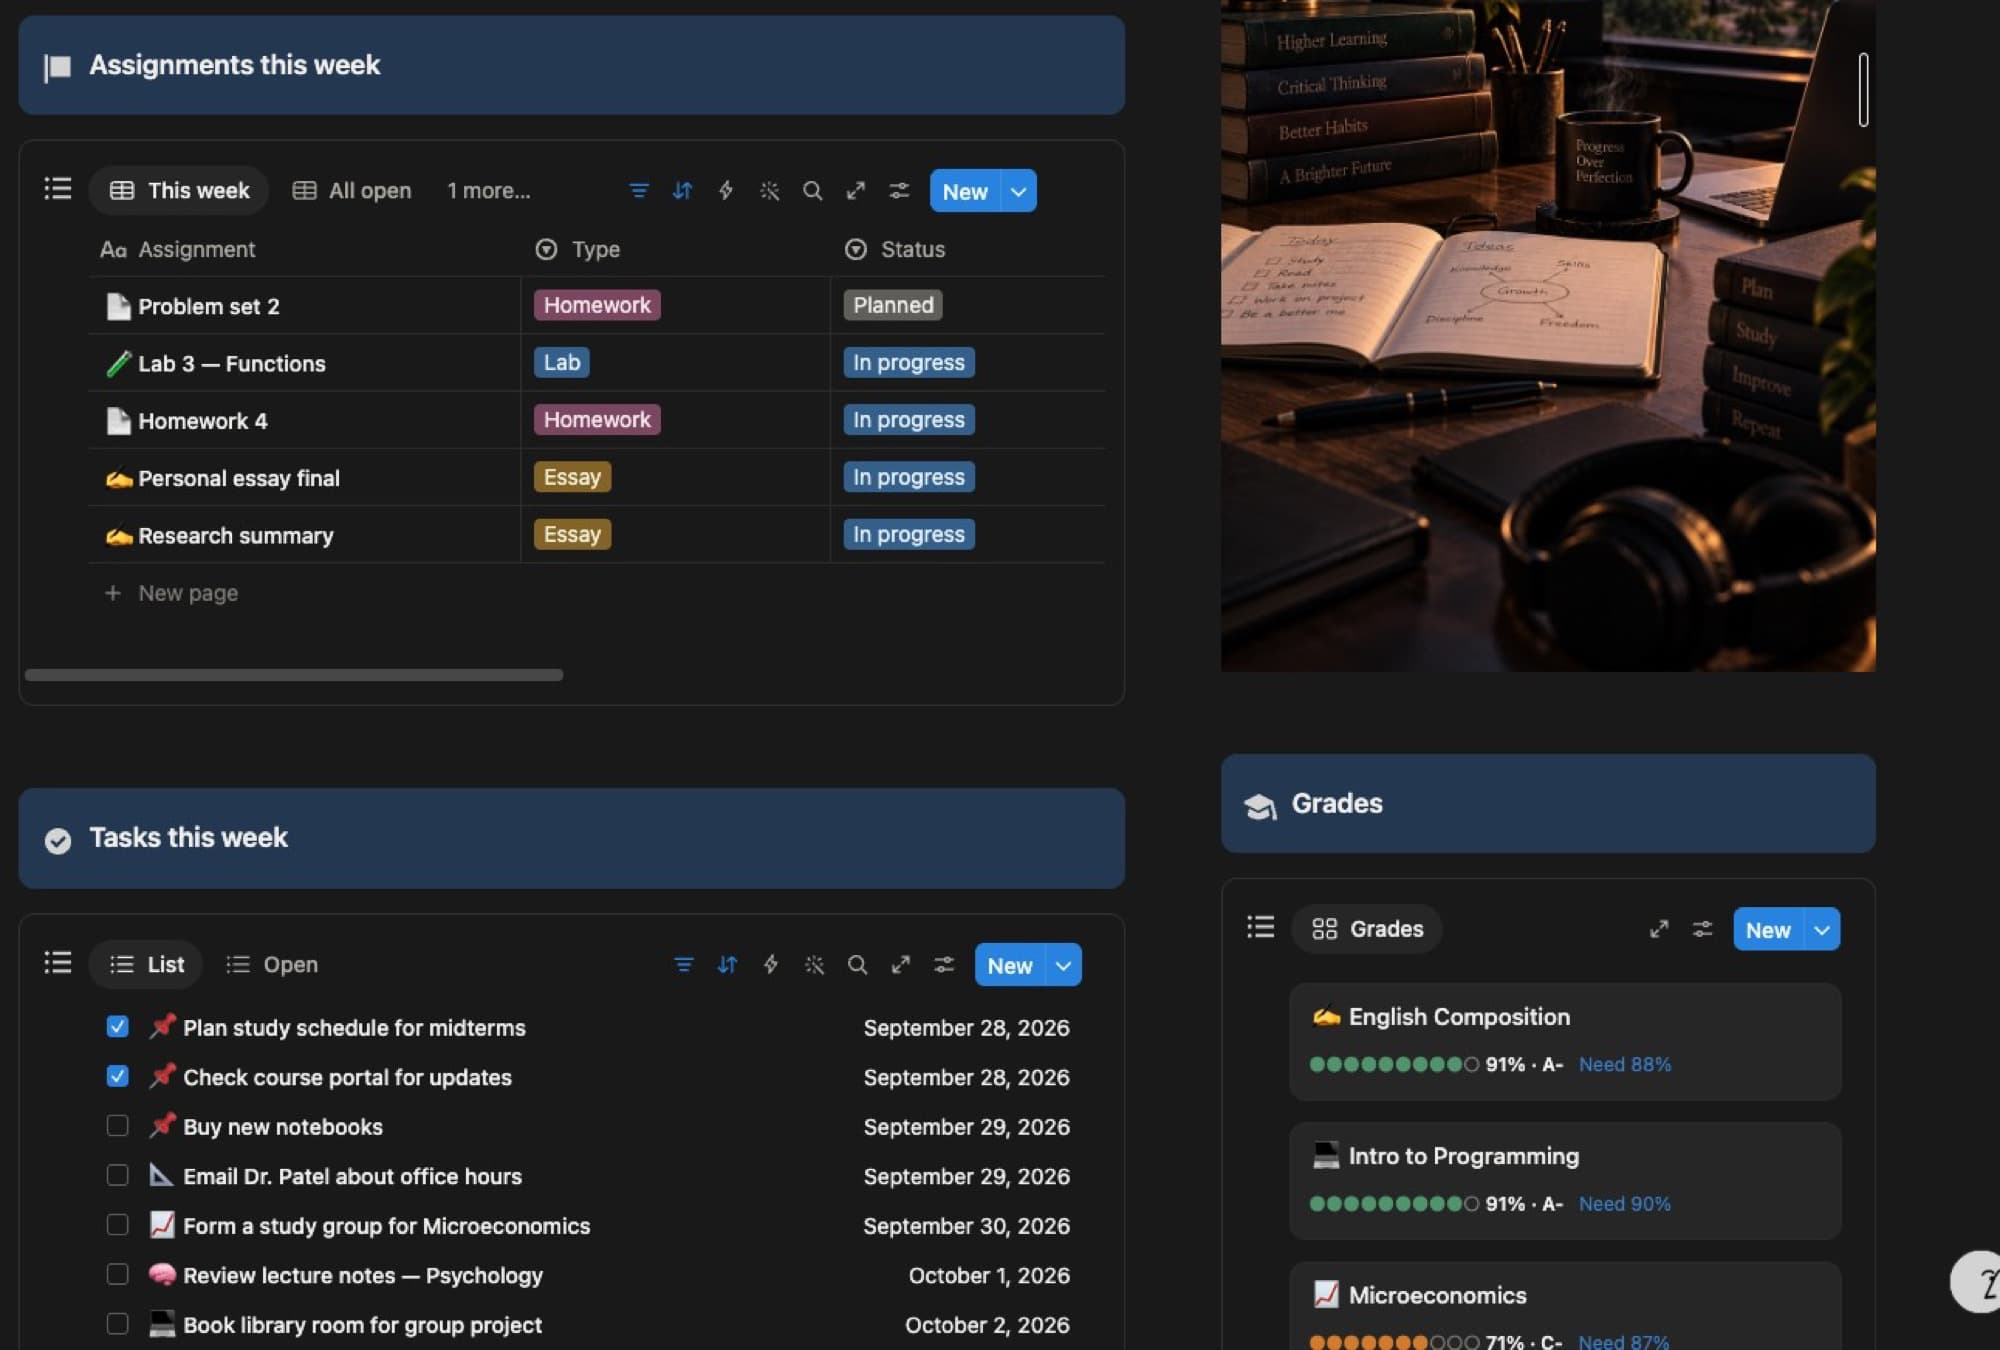Image resolution: width=2000 pixels, height=1350 pixels.
Task: Click the page vertical scrollbar handle
Action: pos(1863,90)
